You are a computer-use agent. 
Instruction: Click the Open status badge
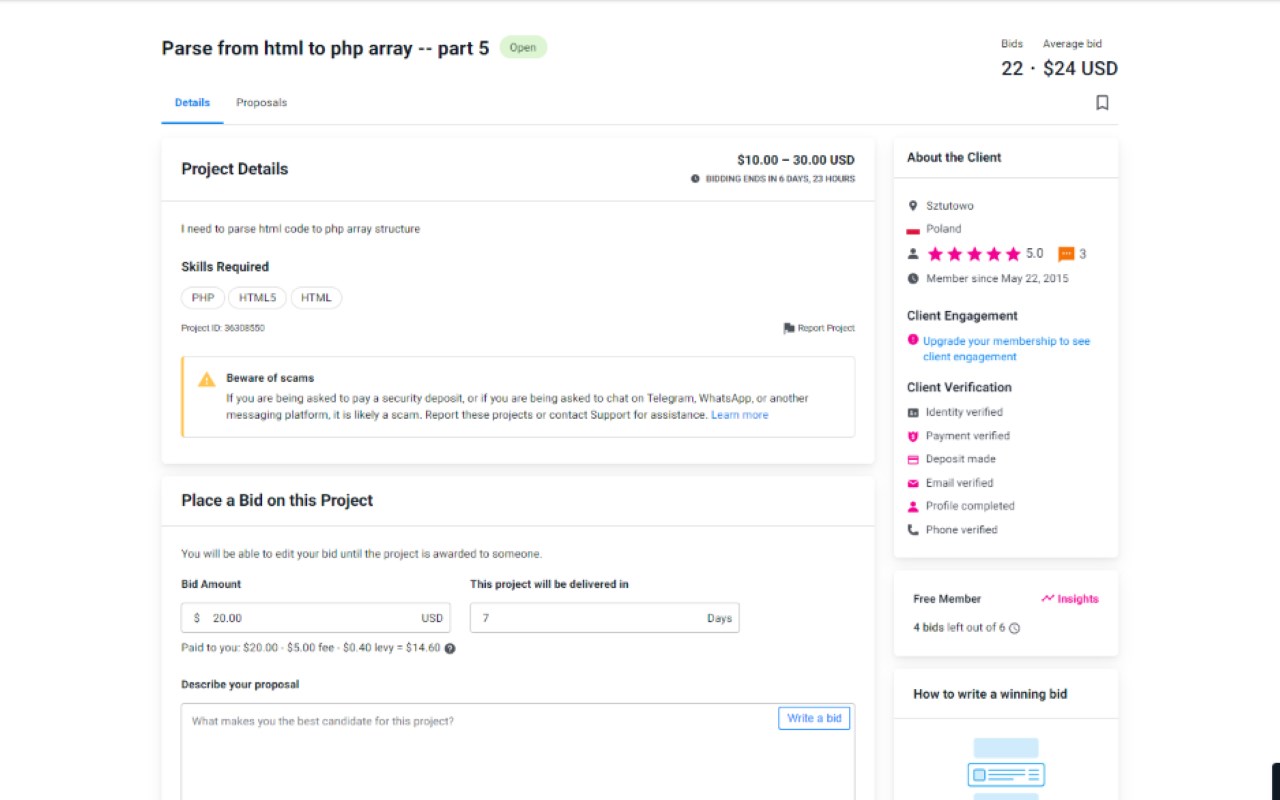point(523,47)
